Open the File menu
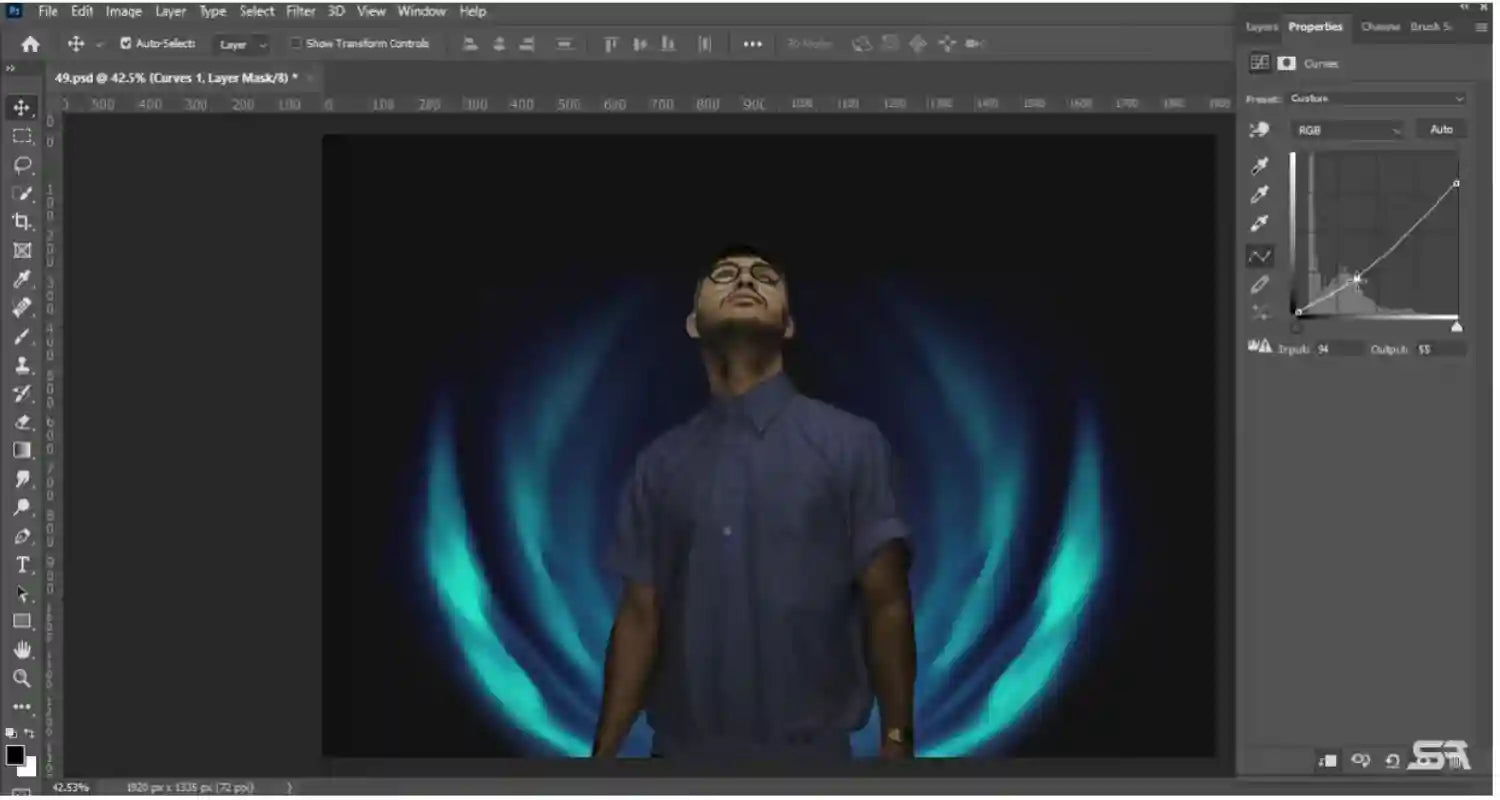Screen dimensions: 1500x800 (48, 12)
